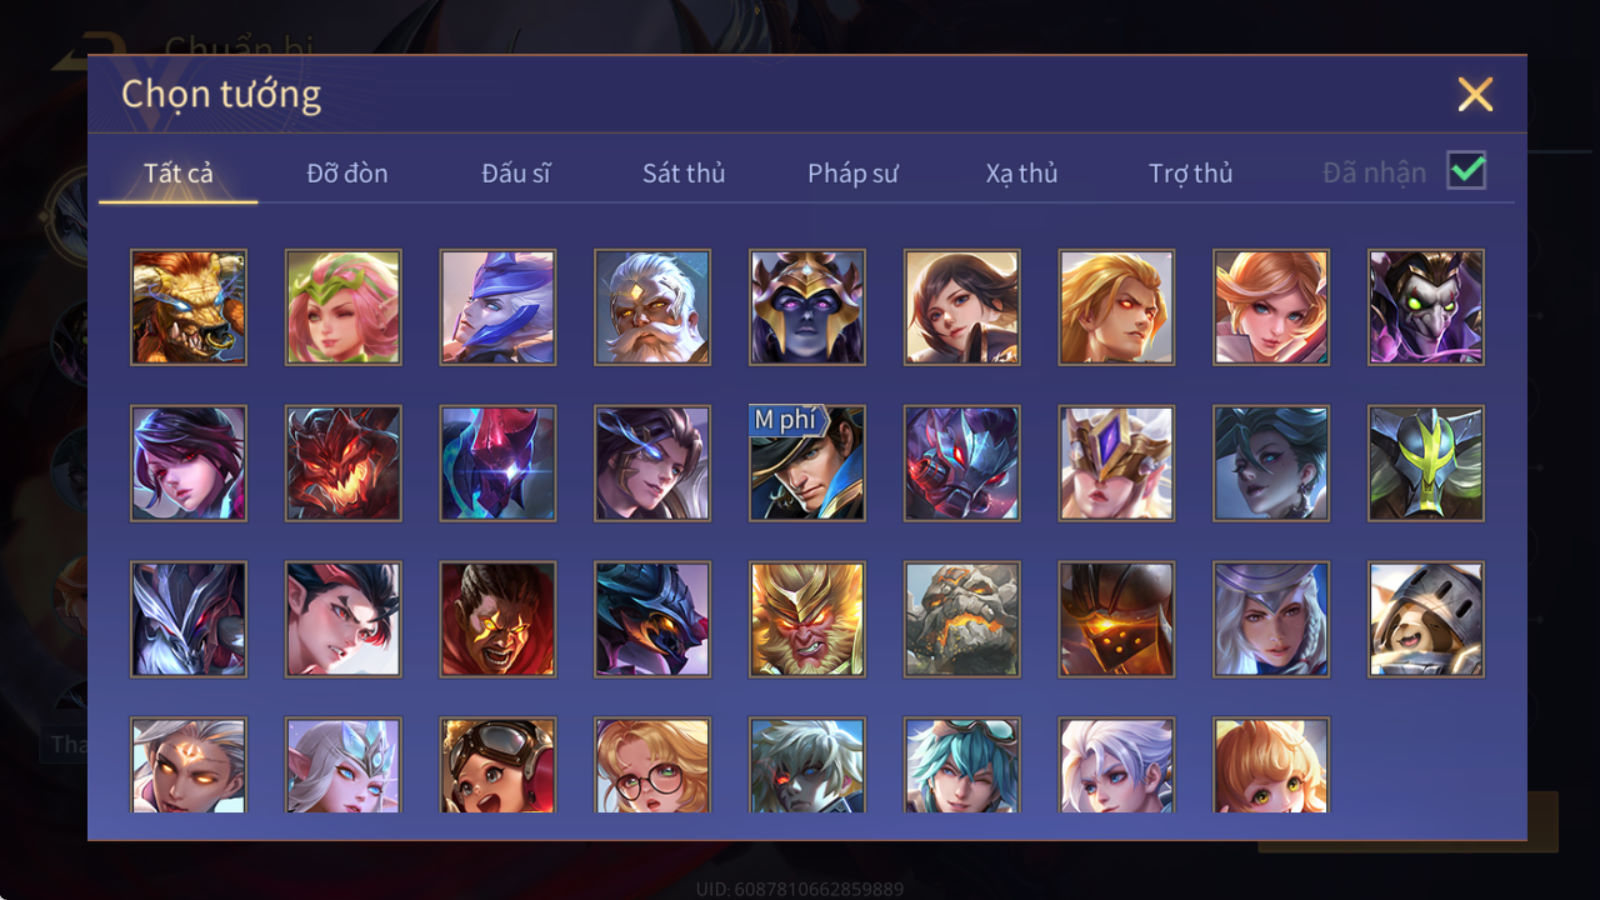Pick the golden monkey king hero
This screenshot has height=900, width=1600.
pyautogui.click(x=807, y=619)
